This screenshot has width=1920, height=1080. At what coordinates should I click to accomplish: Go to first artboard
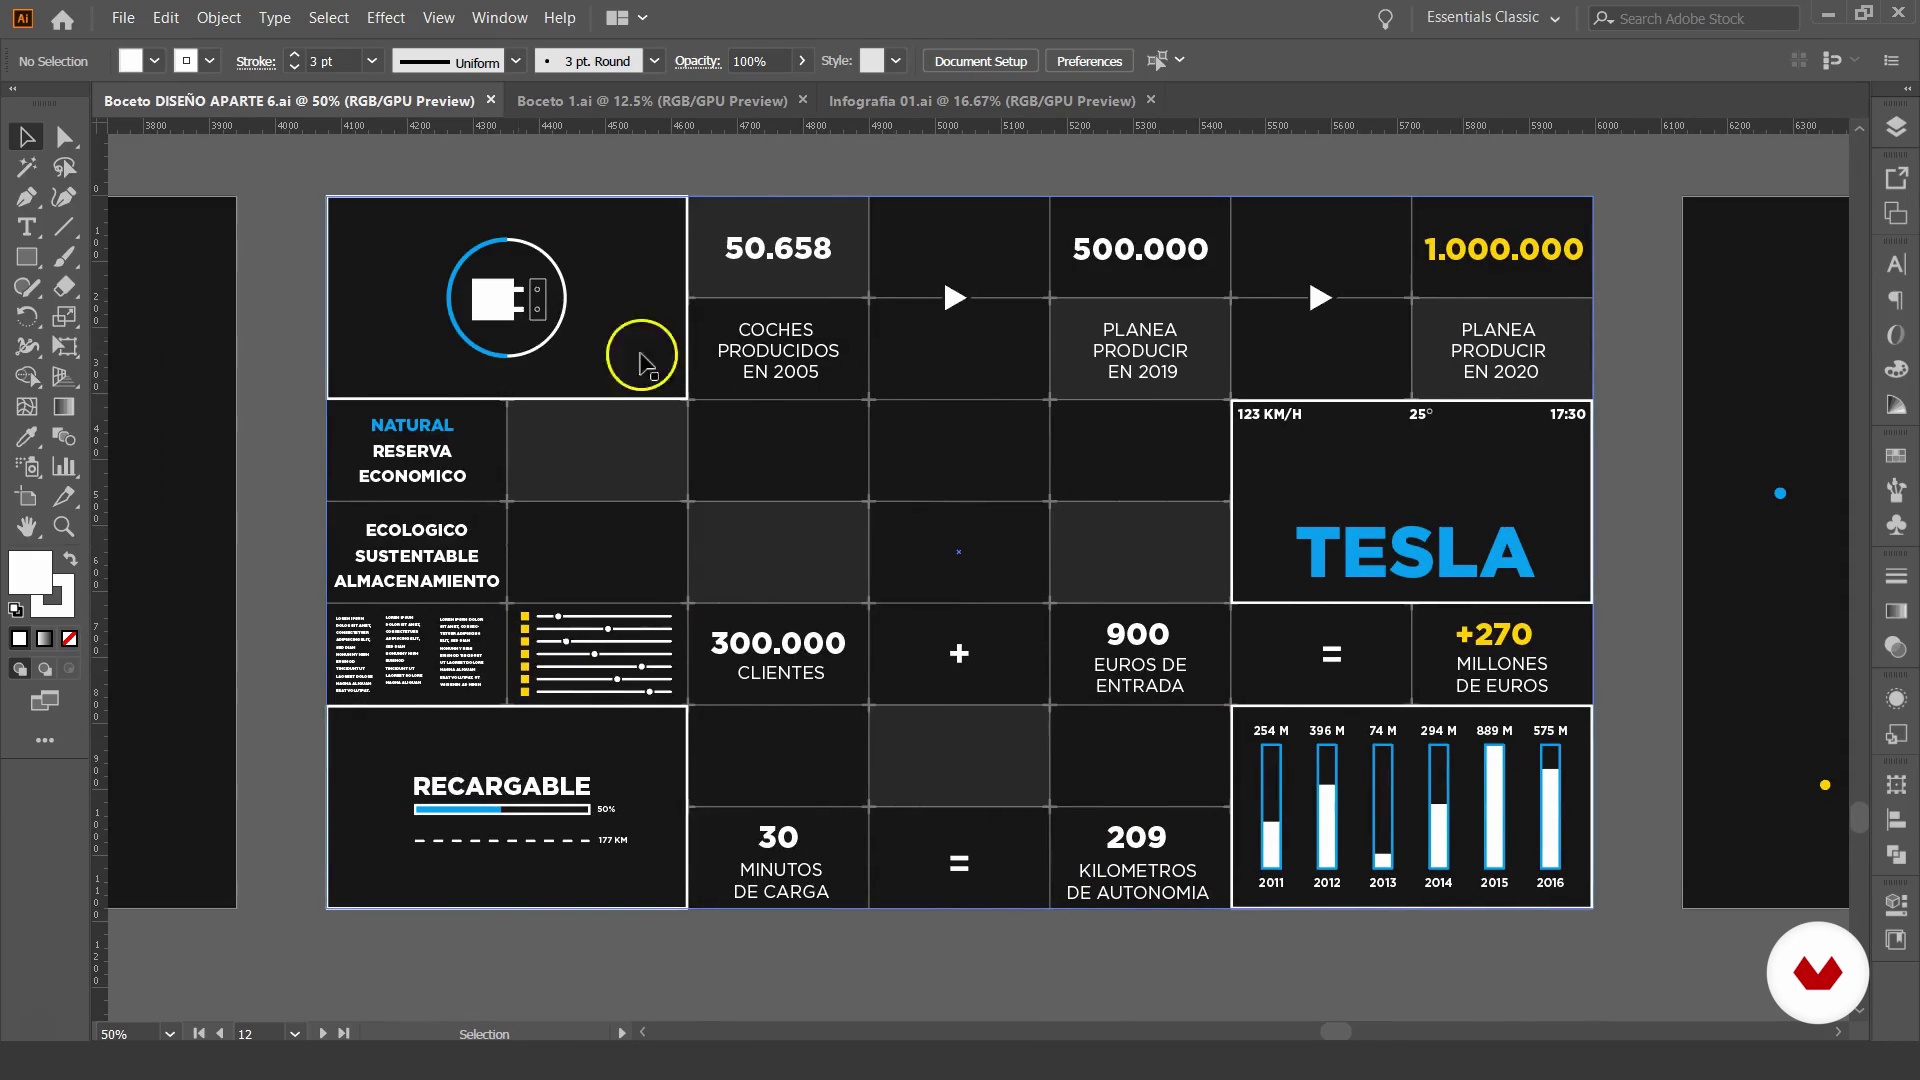click(x=198, y=1034)
